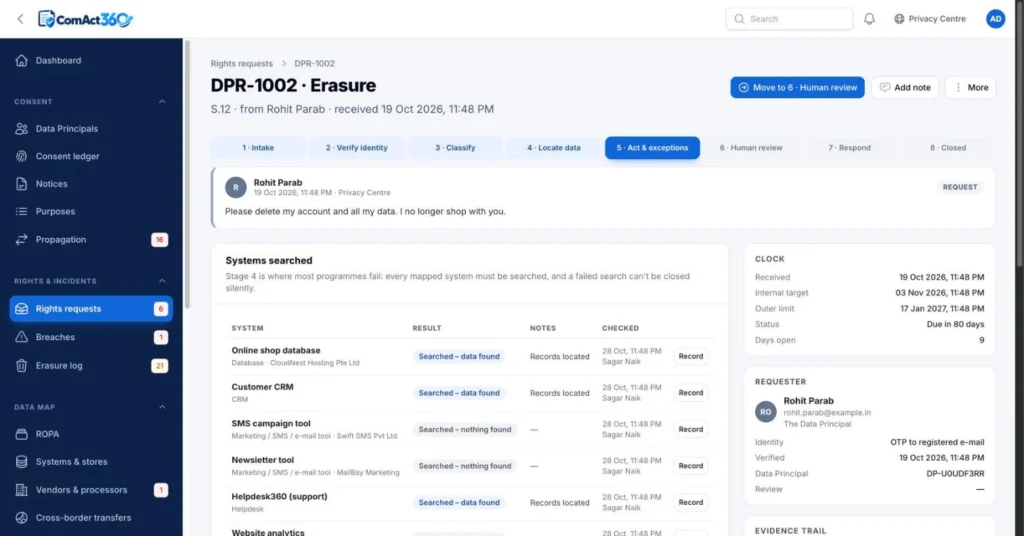Open the Privacy Centre switcher
This screenshot has width=1024, height=536.
930,19
